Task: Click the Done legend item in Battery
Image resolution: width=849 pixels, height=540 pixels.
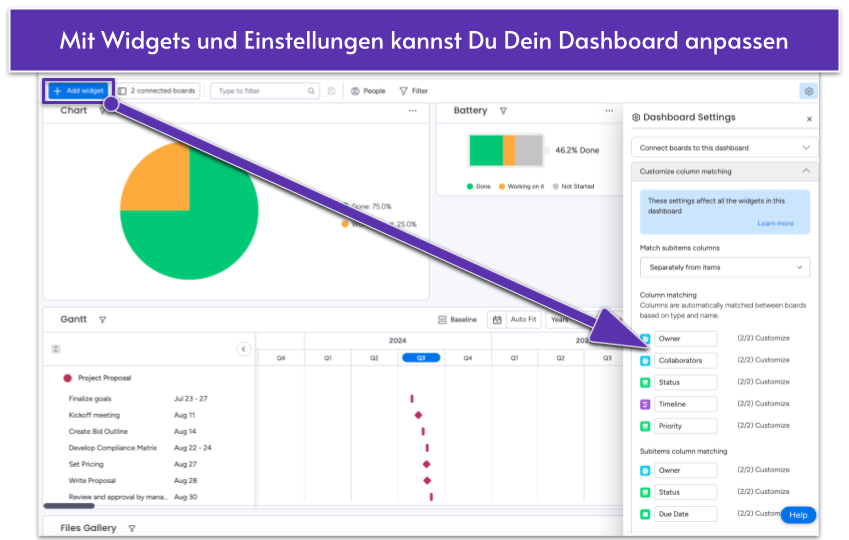Action: click(x=479, y=186)
